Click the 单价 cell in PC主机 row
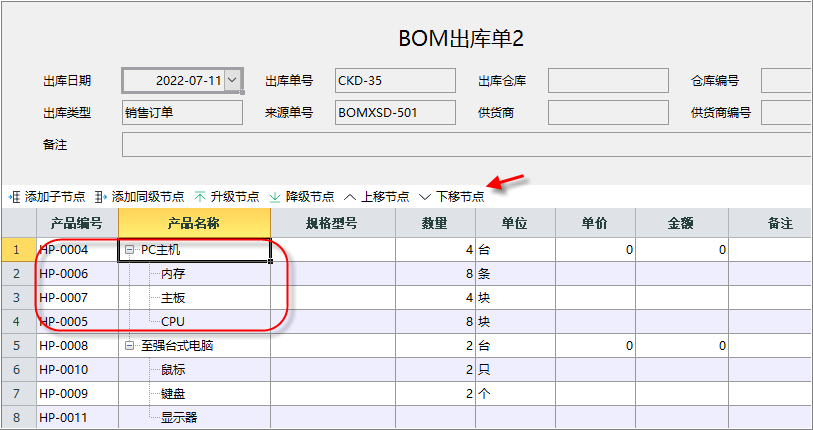Image resolution: width=813 pixels, height=430 pixels. [595, 250]
